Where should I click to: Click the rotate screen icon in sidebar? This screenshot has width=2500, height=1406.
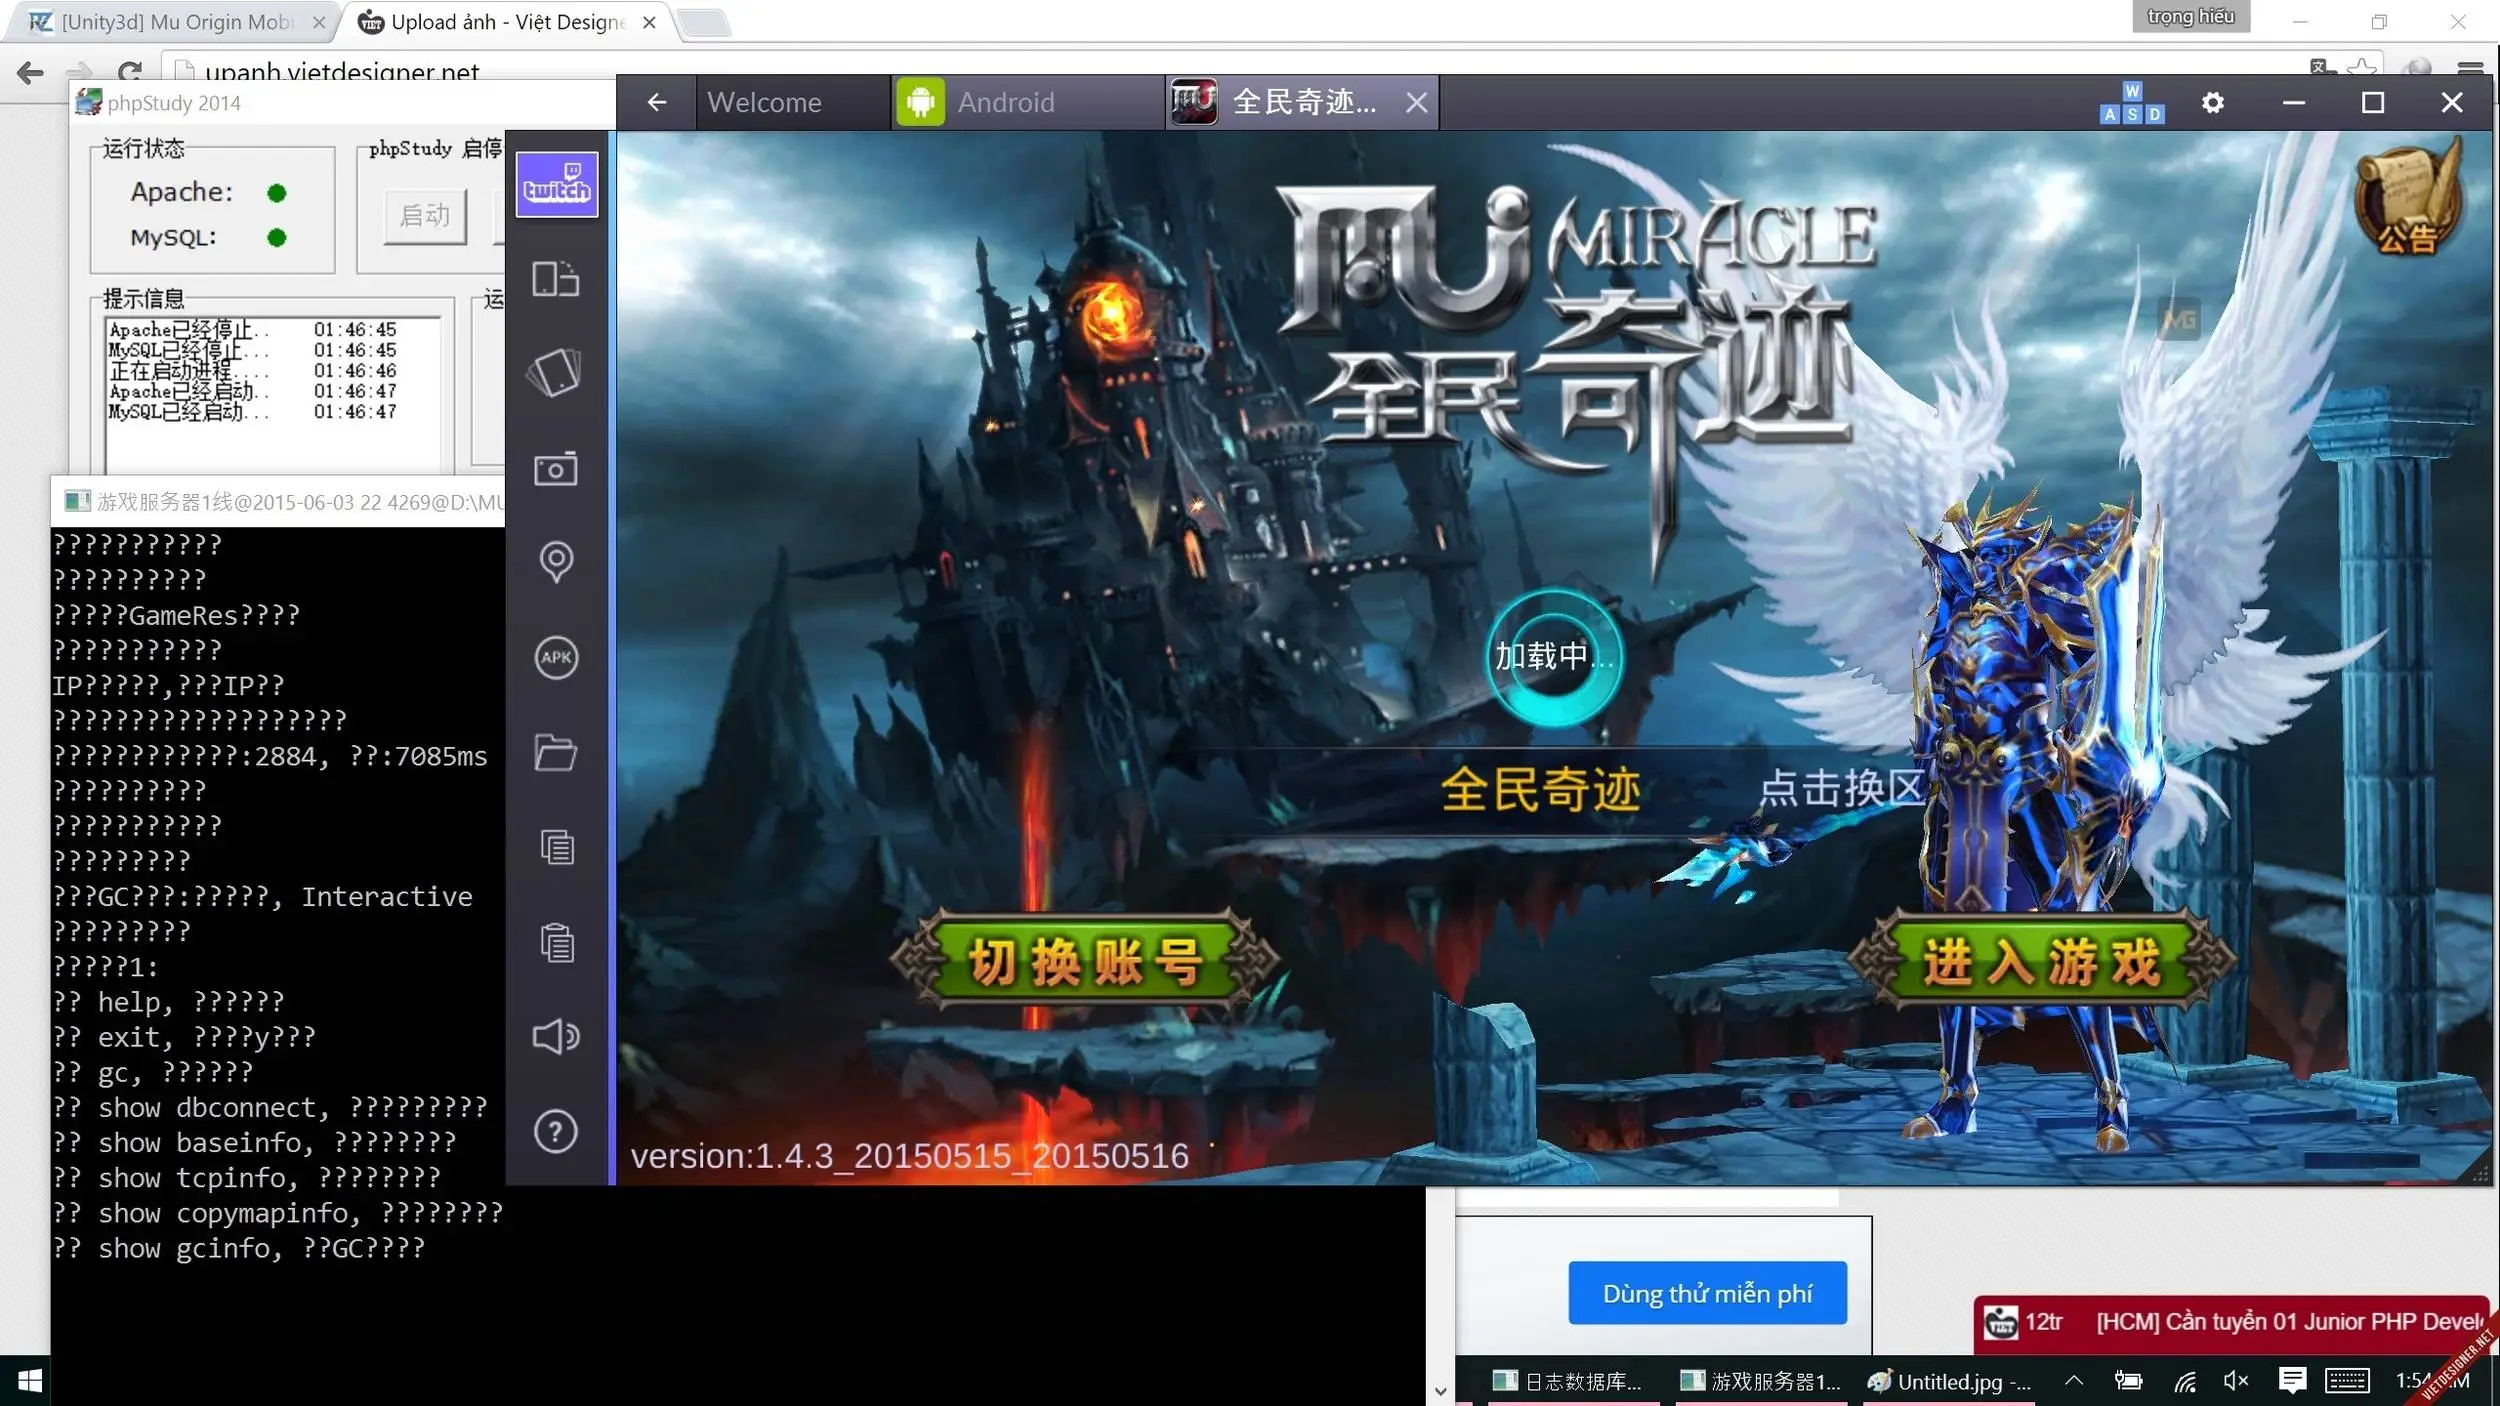point(556,278)
